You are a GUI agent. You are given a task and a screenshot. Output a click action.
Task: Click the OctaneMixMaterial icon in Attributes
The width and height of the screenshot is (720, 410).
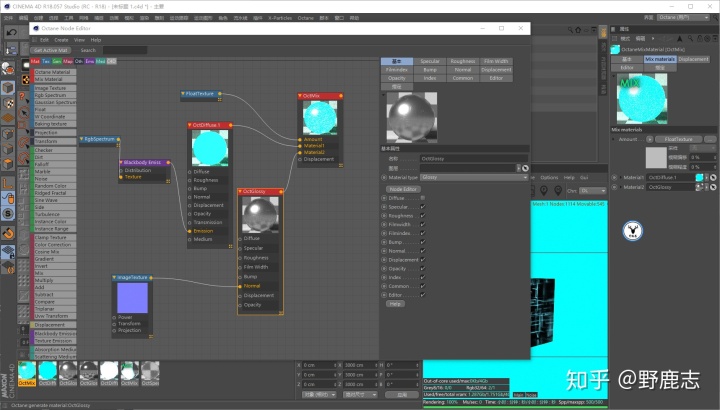615,49
